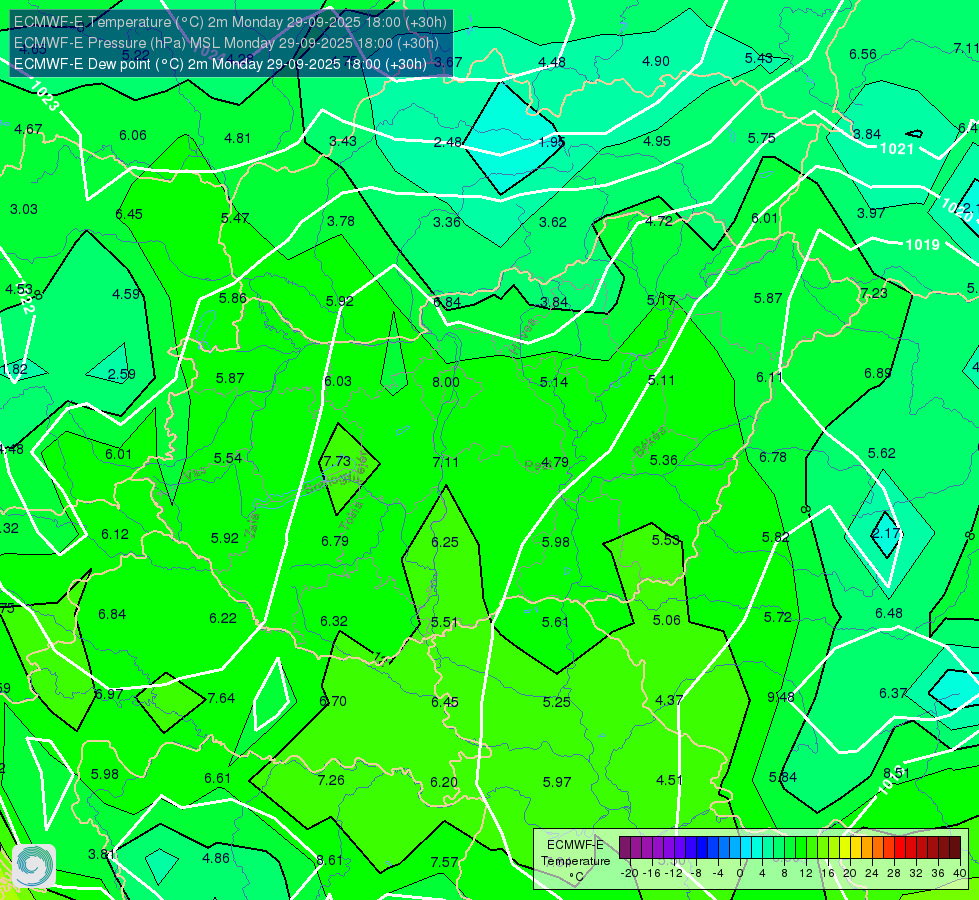Image resolution: width=979 pixels, height=900 pixels.
Task: Click the 7.64 dew point value
Action: tap(221, 698)
